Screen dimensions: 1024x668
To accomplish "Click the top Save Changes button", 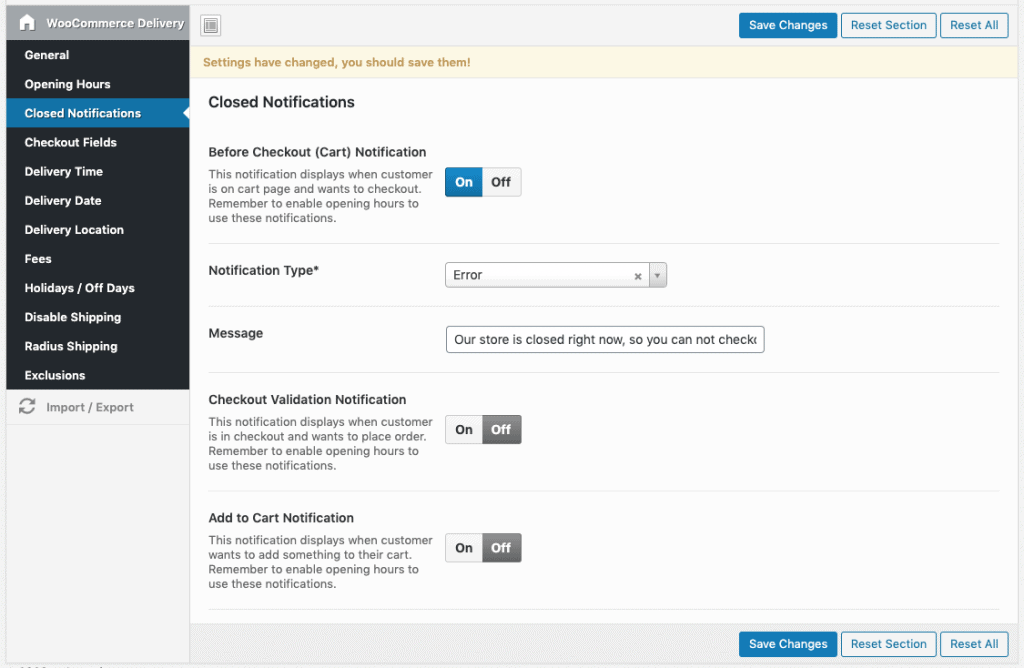I will point(788,25).
